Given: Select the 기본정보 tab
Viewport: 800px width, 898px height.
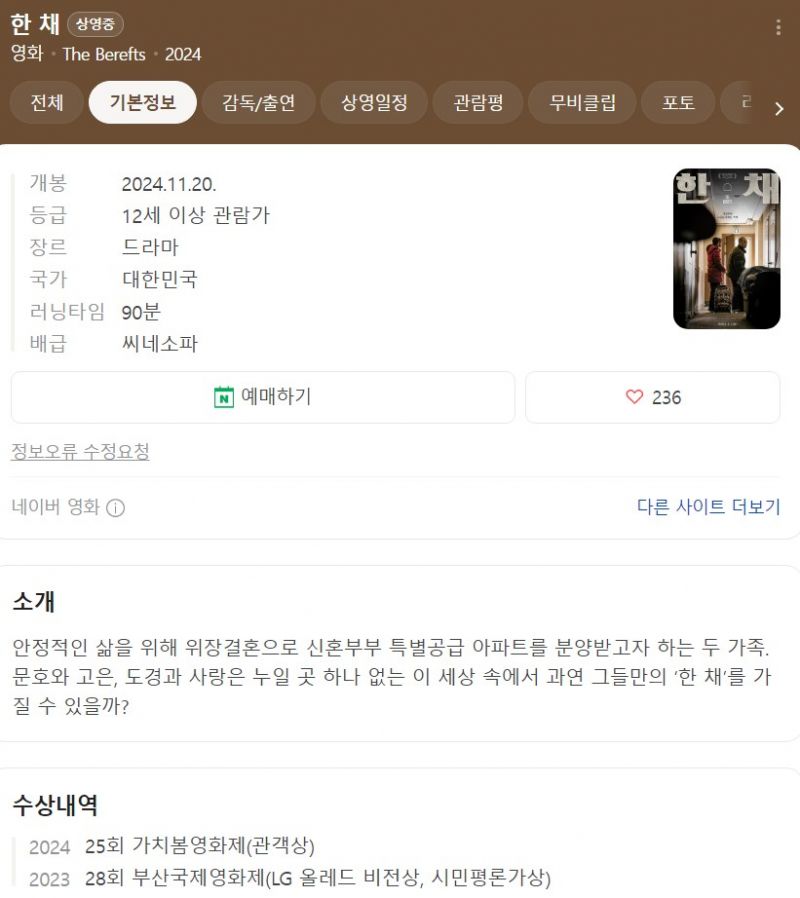Looking at the screenshot, I should [x=143, y=103].
